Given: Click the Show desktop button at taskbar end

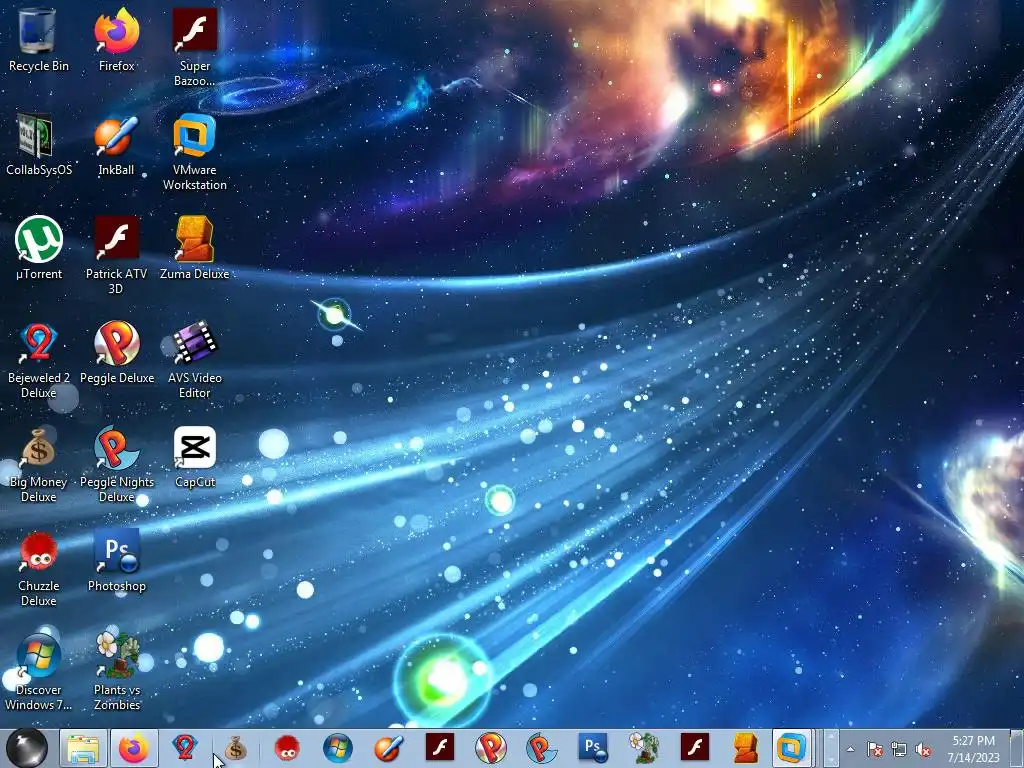Looking at the screenshot, I should (1018, 748).
